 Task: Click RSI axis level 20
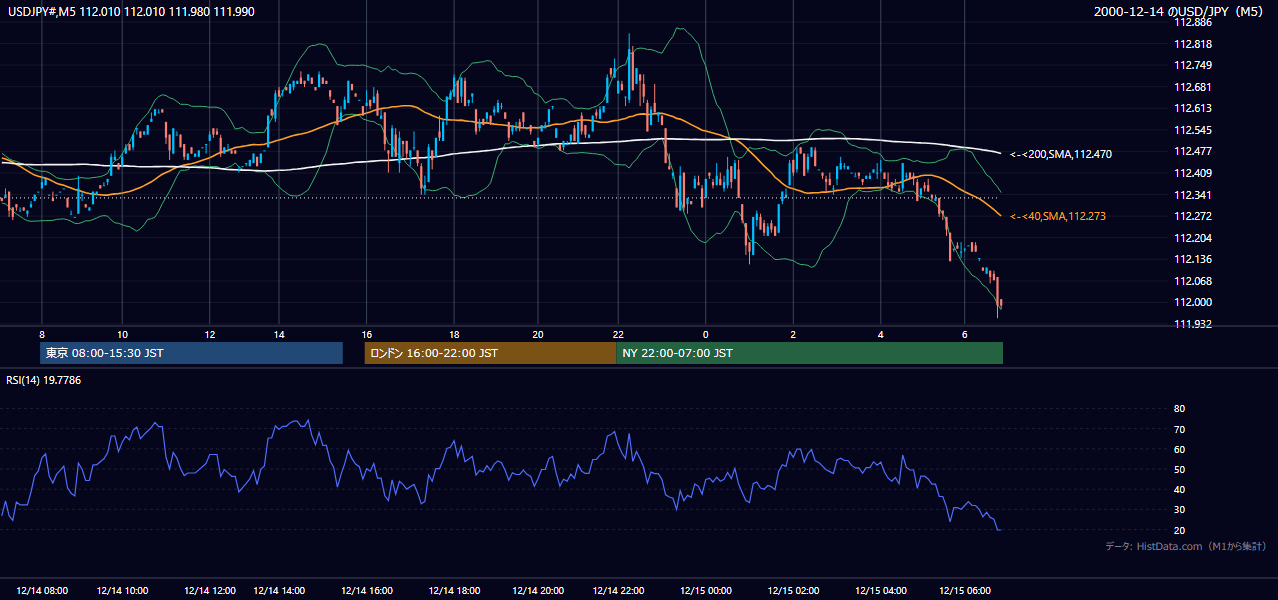[x=1179, y=530]
